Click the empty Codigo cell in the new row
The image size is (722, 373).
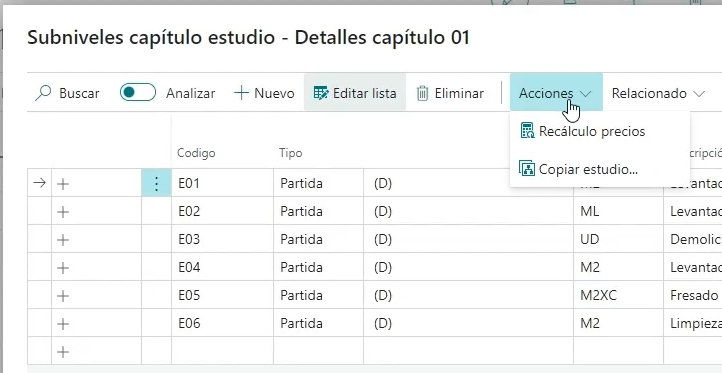[222, 351]
